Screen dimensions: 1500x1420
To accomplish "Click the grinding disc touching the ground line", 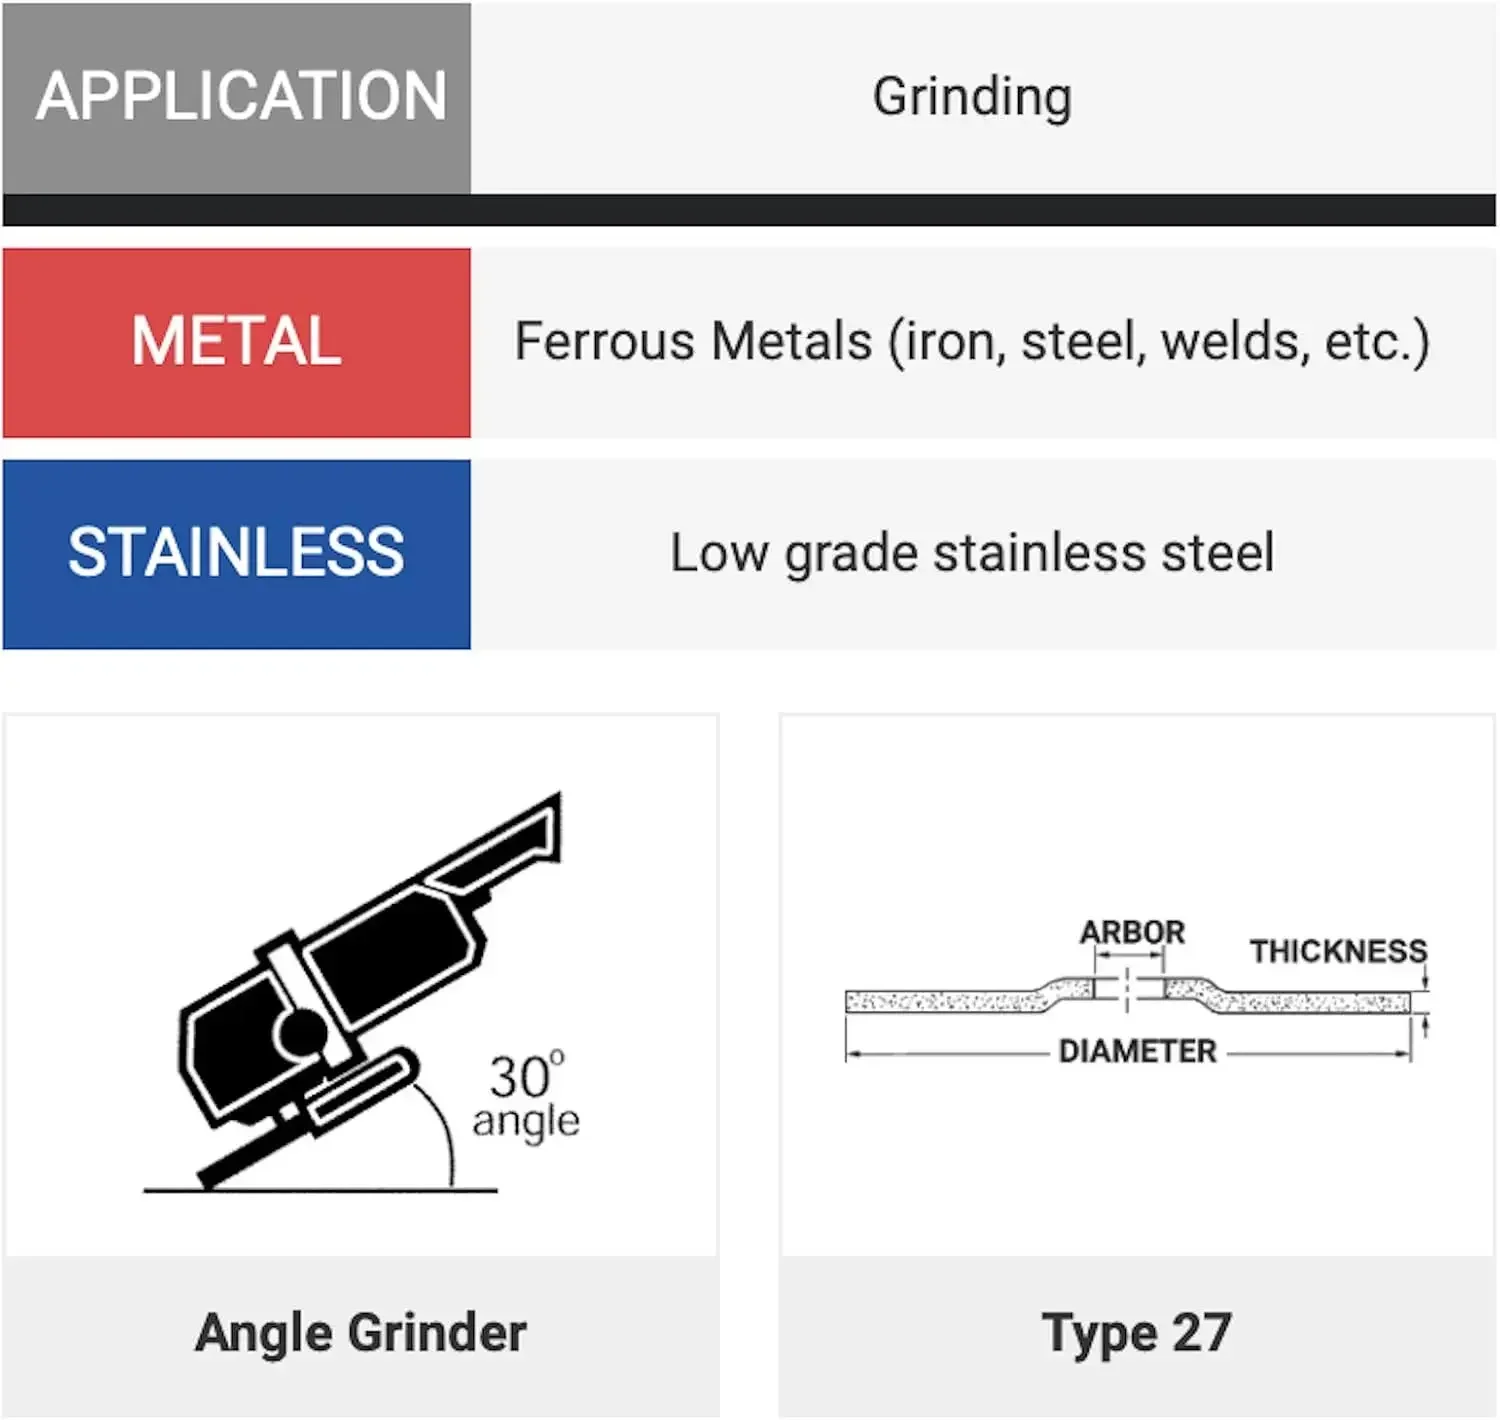I will tap(240, 1160).
